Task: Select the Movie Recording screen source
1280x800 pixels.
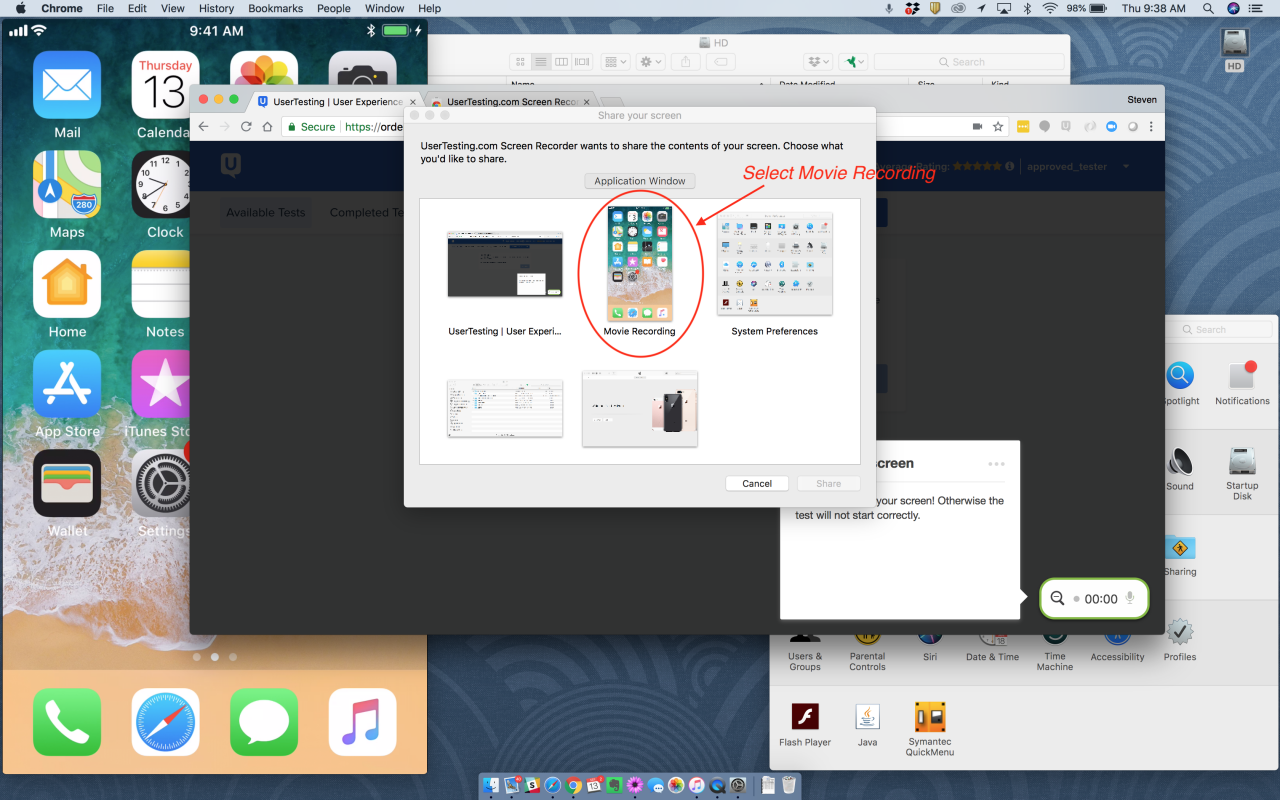Action: pos(639,265)
